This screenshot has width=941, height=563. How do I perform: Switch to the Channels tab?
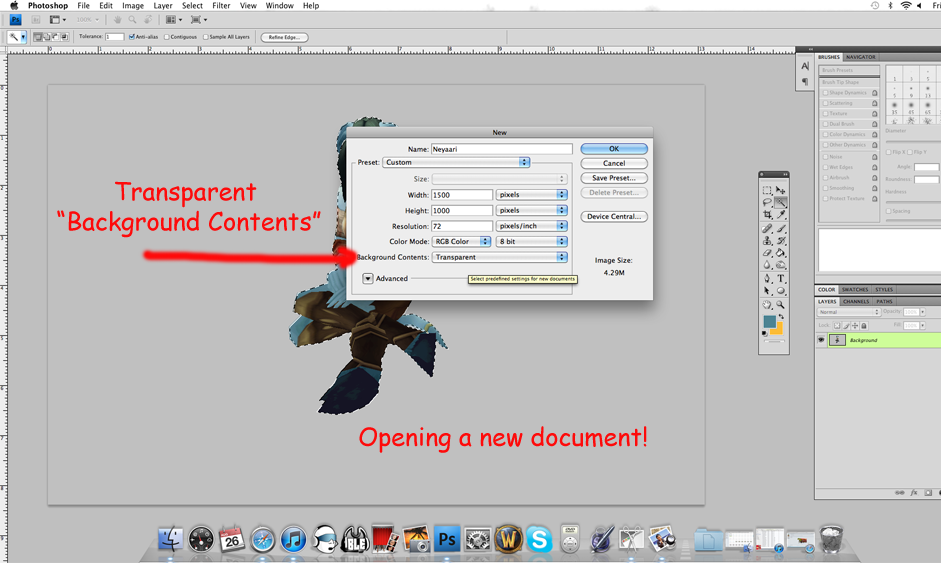[x=855, y=301]
